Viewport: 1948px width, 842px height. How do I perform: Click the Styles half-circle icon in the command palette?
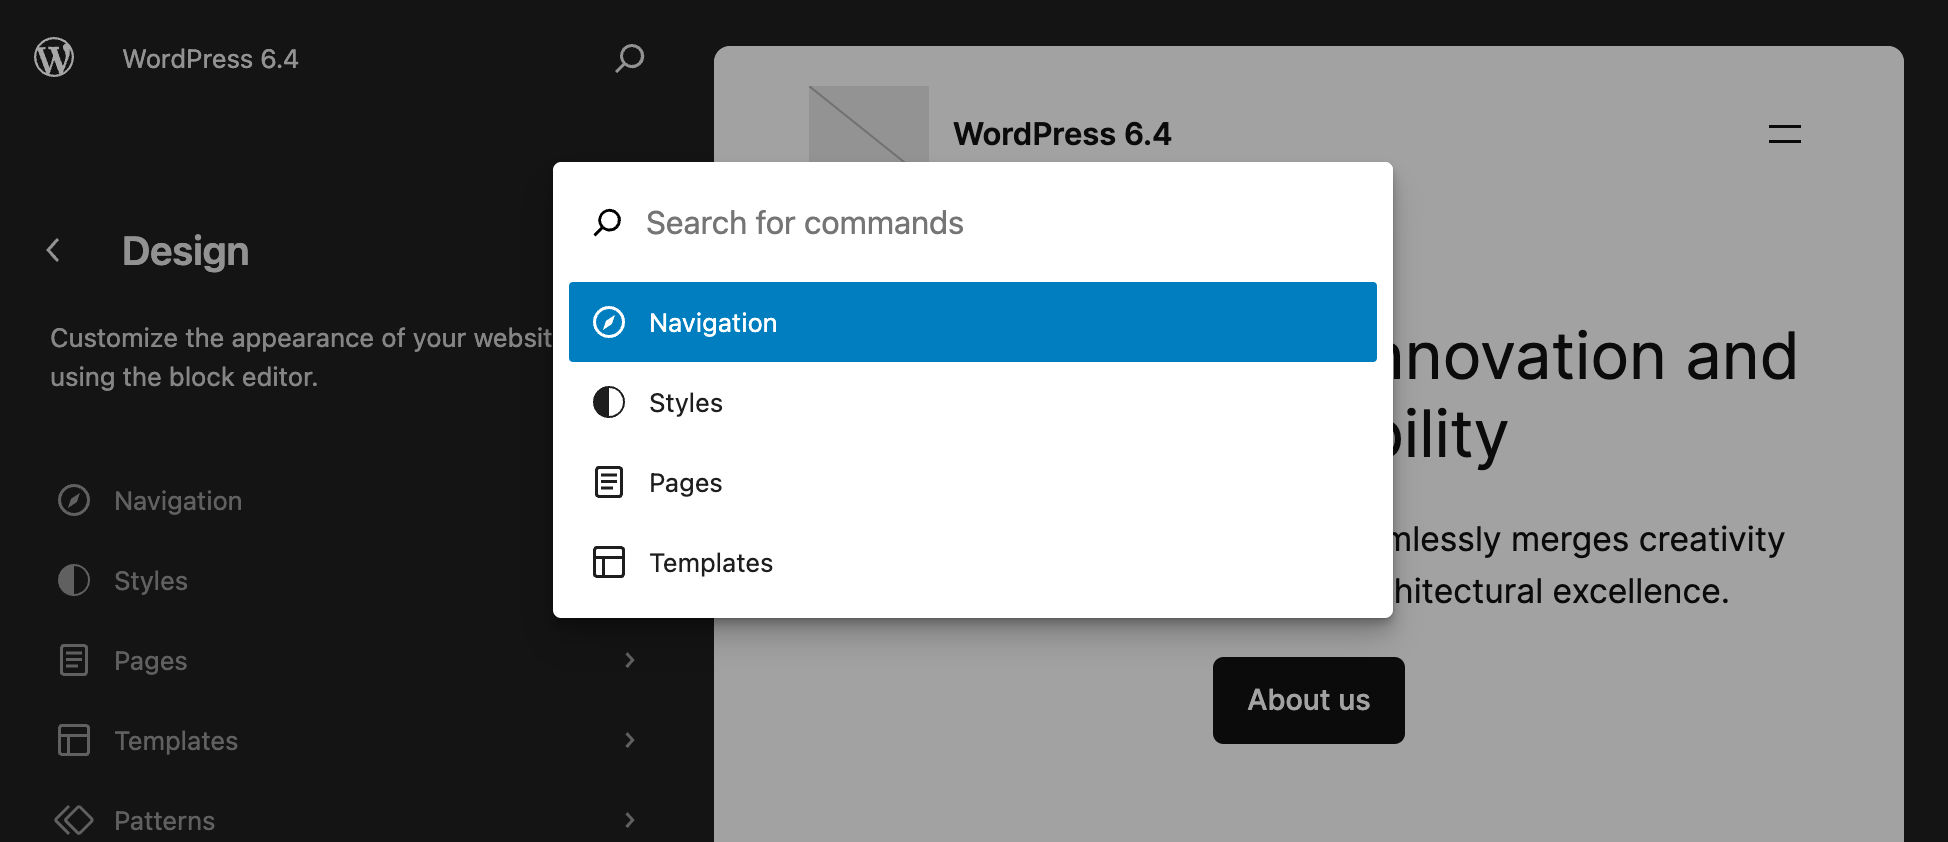[x=609, y=402]
